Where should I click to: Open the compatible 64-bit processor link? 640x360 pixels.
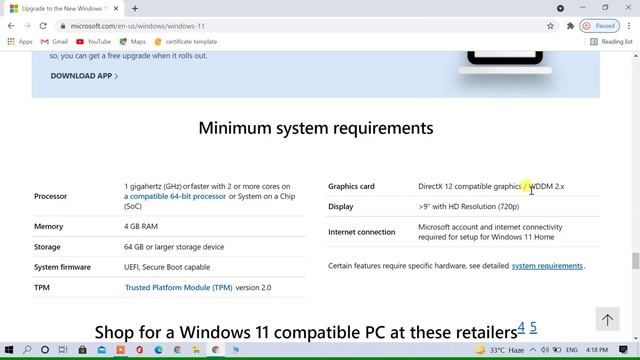click(178, 196)
